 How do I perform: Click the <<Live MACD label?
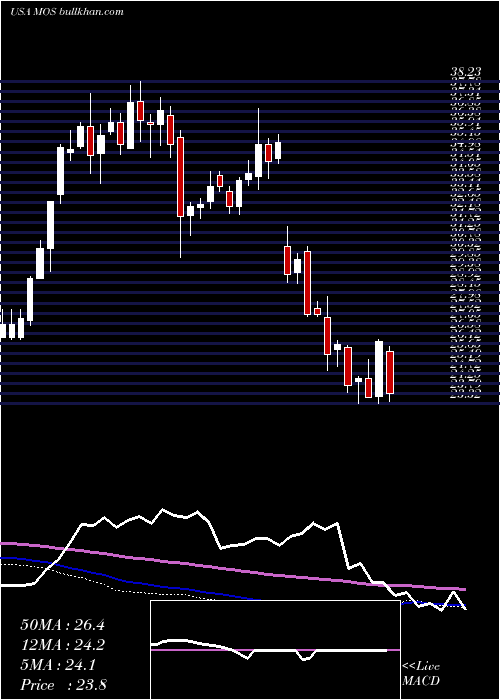click(x=421, y=674)
